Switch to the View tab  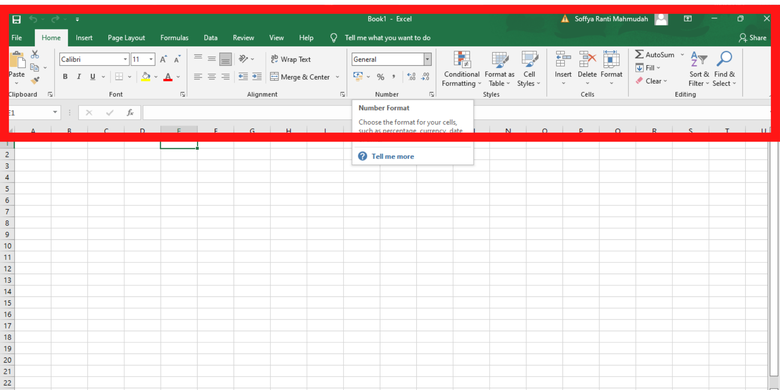[x=277, y=38]
